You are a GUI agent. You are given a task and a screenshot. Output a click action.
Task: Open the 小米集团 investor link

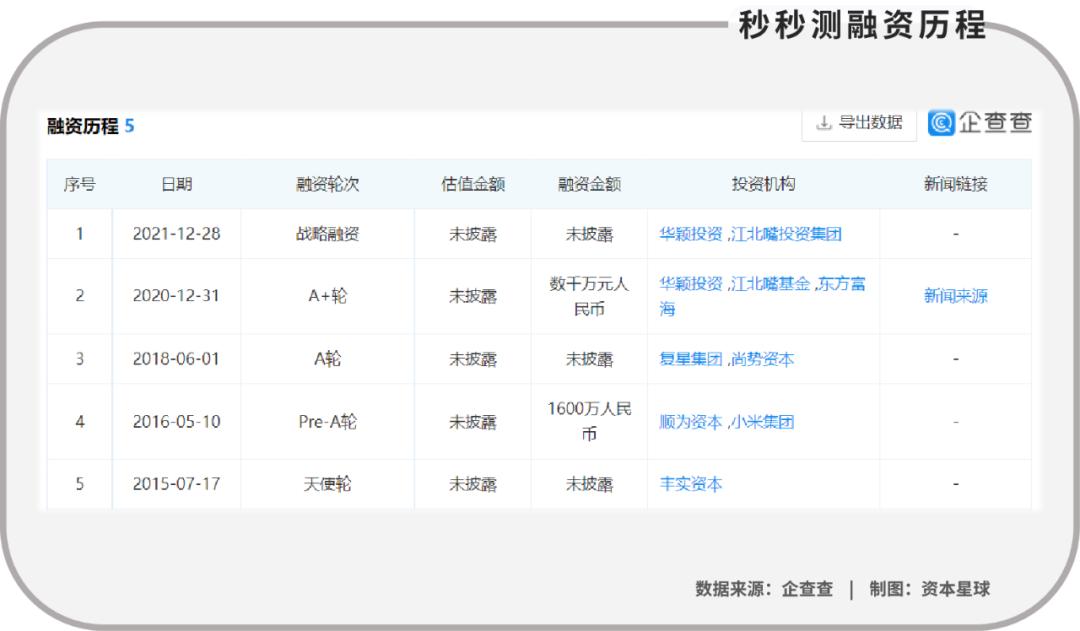pyautogui.click(x=762, y=422)
